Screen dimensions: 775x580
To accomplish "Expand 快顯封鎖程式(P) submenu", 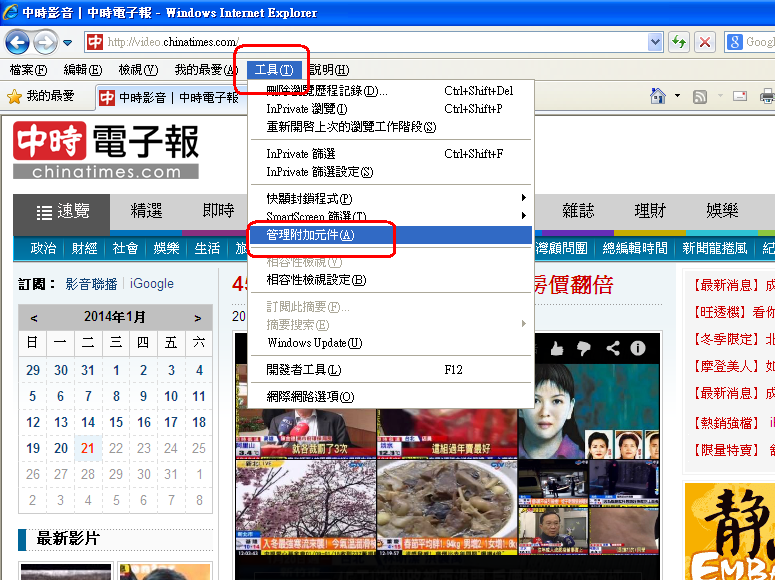I will 390,198.
